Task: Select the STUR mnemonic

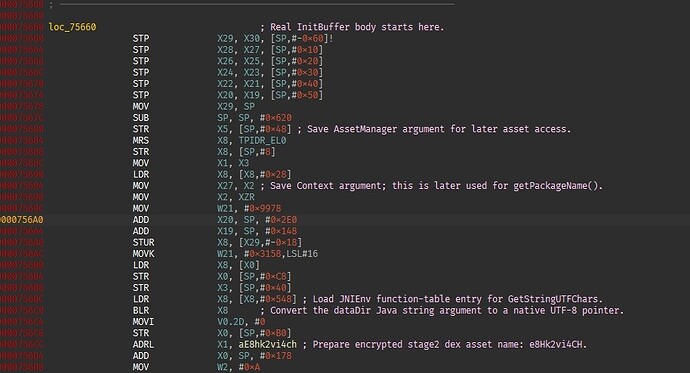Action: click(x=143, y=243)
